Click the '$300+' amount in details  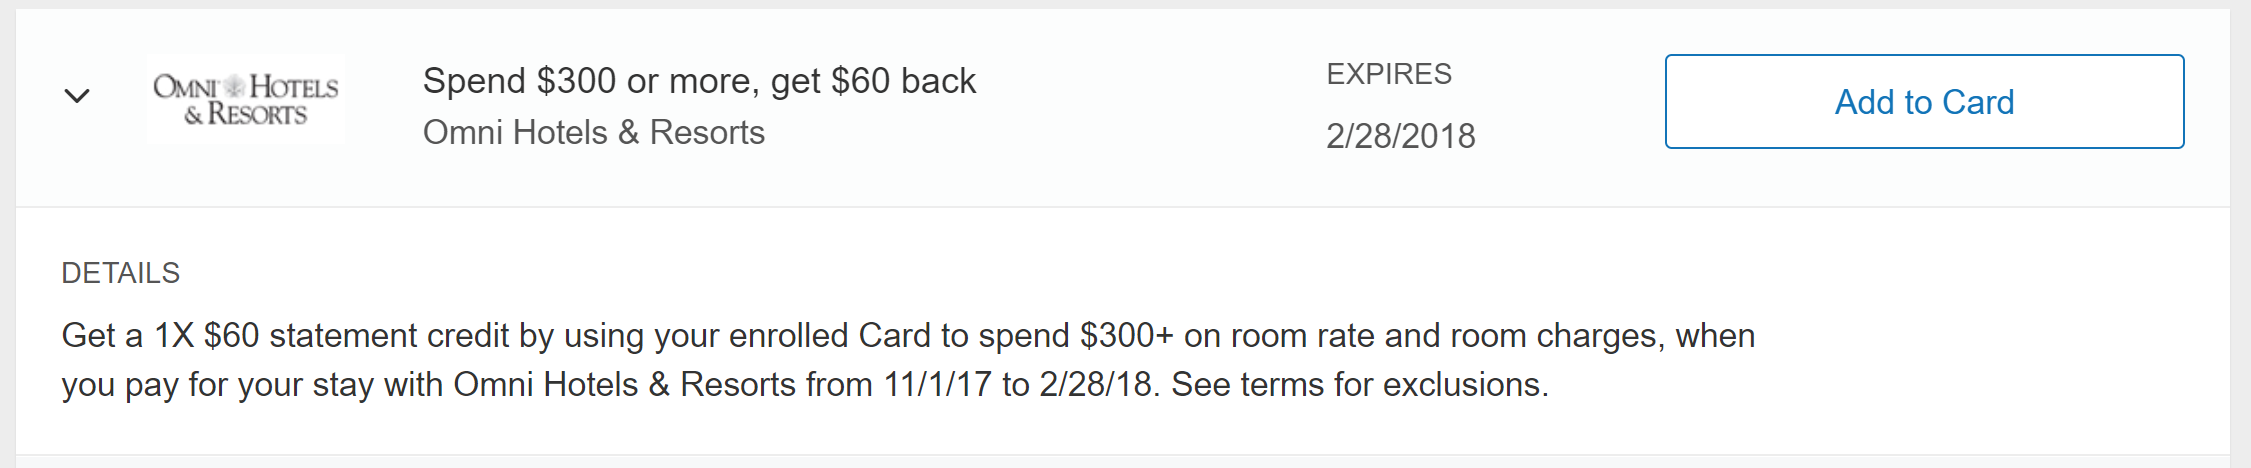click(x=1126, y=336)
